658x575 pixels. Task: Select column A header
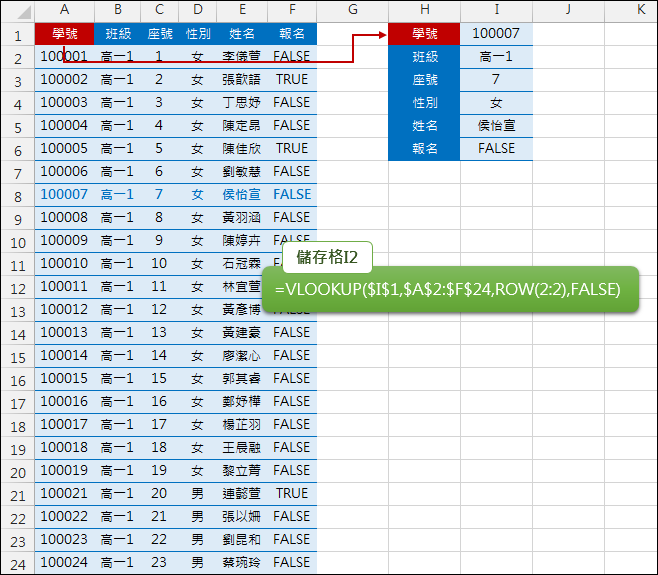(64, 10)
